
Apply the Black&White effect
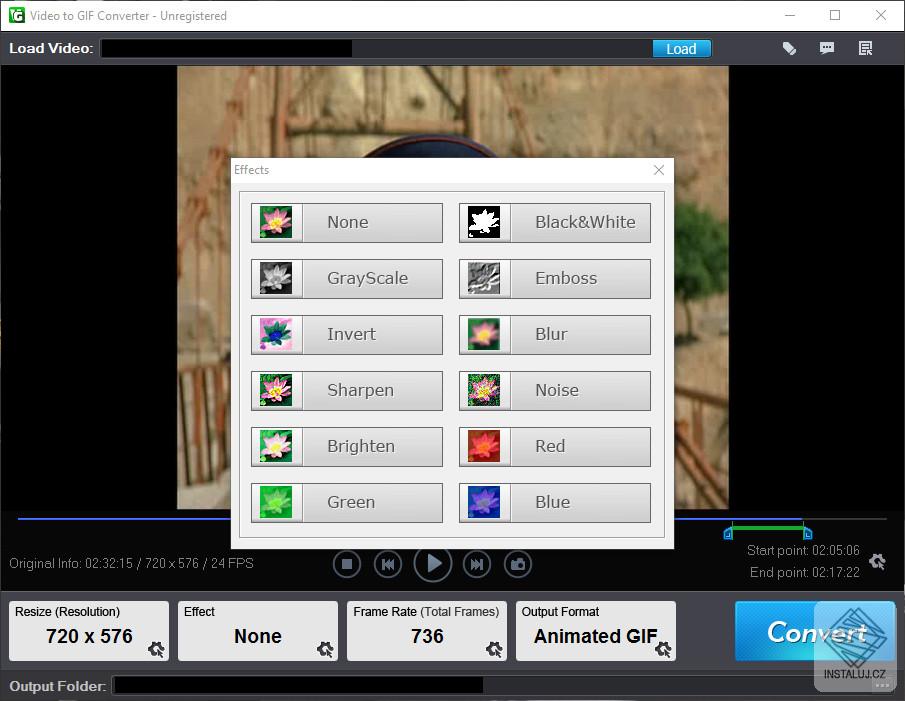point(555,222)
